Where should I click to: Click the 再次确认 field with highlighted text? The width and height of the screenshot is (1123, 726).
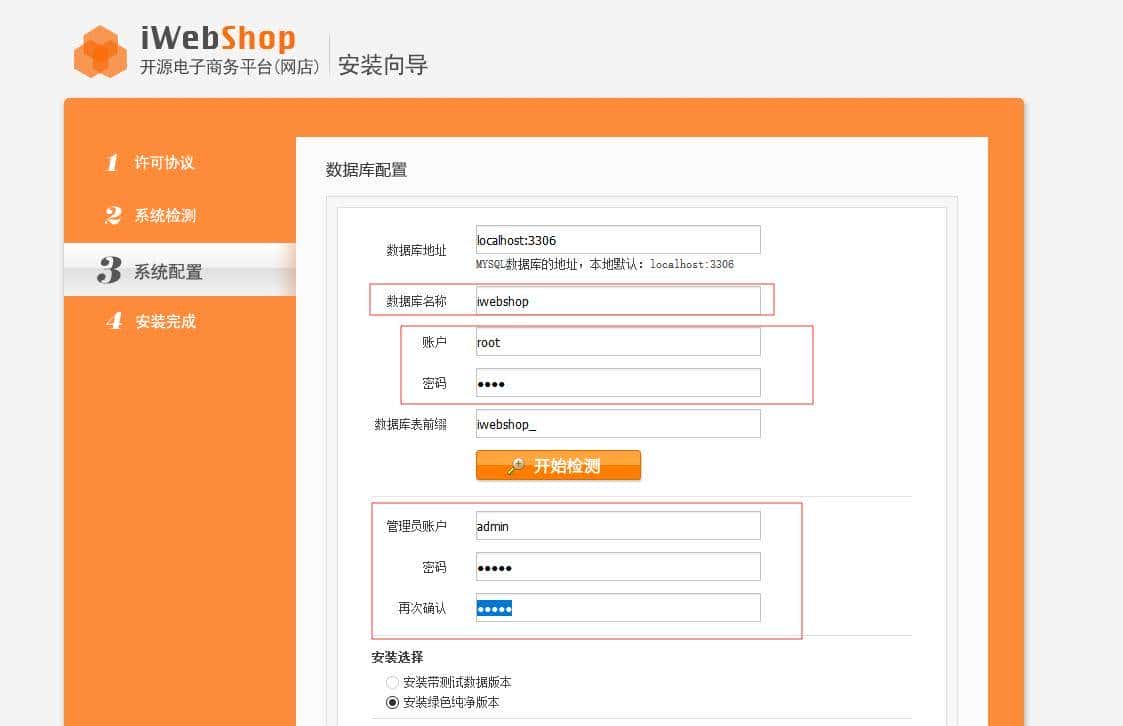click(x=617, y=607)
